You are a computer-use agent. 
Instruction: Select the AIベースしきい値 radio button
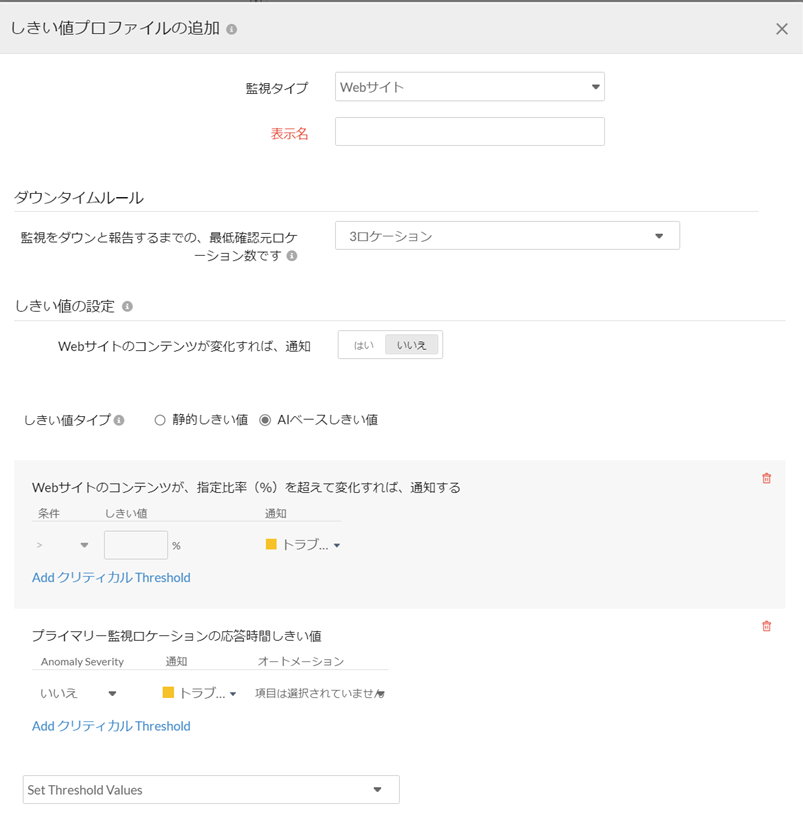[x=265, y=420]
